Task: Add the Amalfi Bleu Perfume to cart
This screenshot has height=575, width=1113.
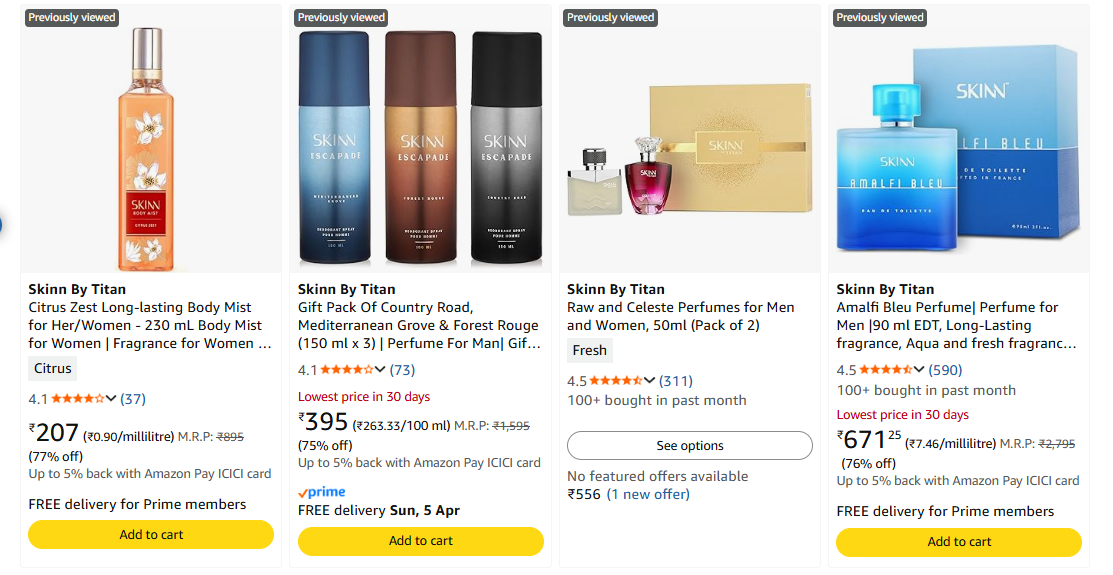Action: coord(959,542)
